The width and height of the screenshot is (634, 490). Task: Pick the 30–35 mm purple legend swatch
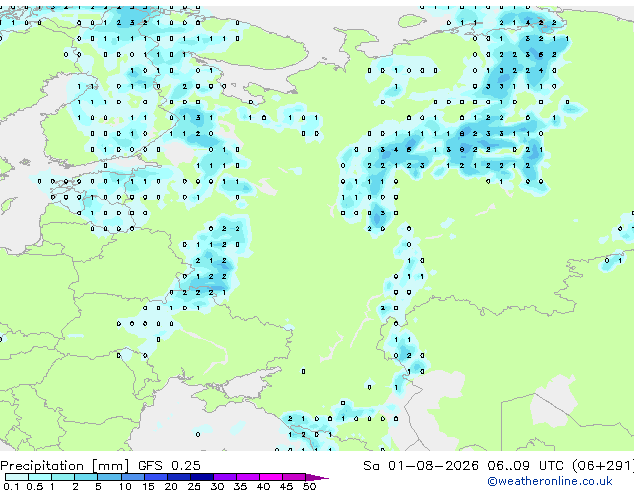[x=225, y=477]
